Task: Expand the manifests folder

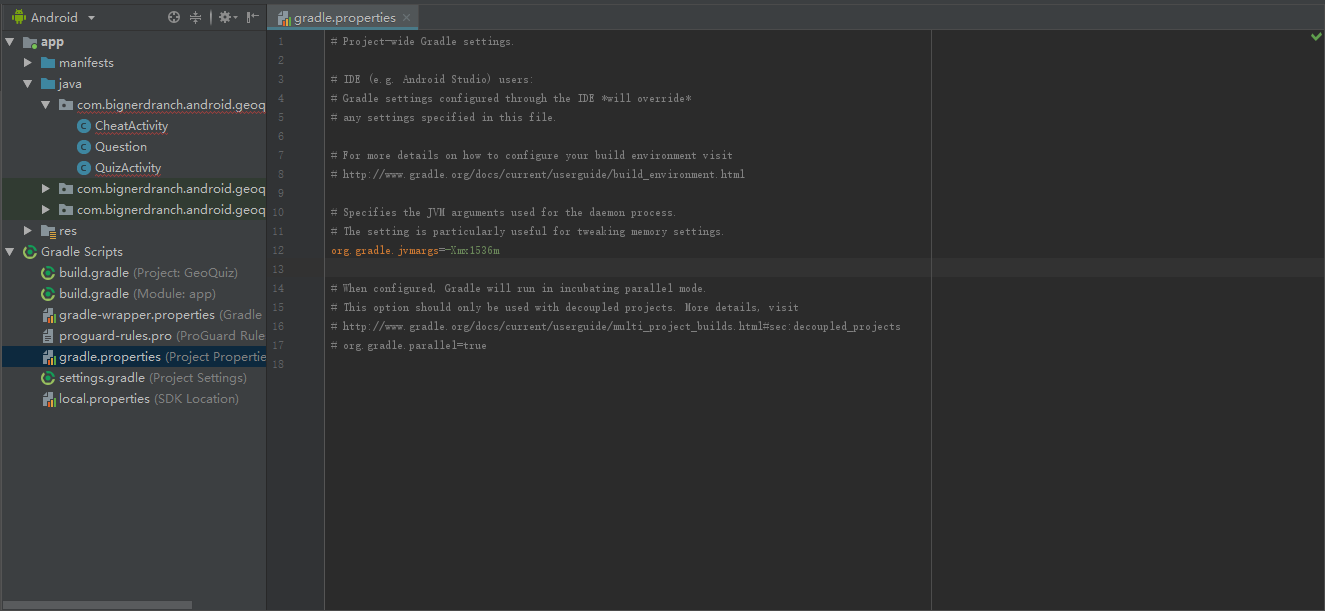Action: point(29,62)
